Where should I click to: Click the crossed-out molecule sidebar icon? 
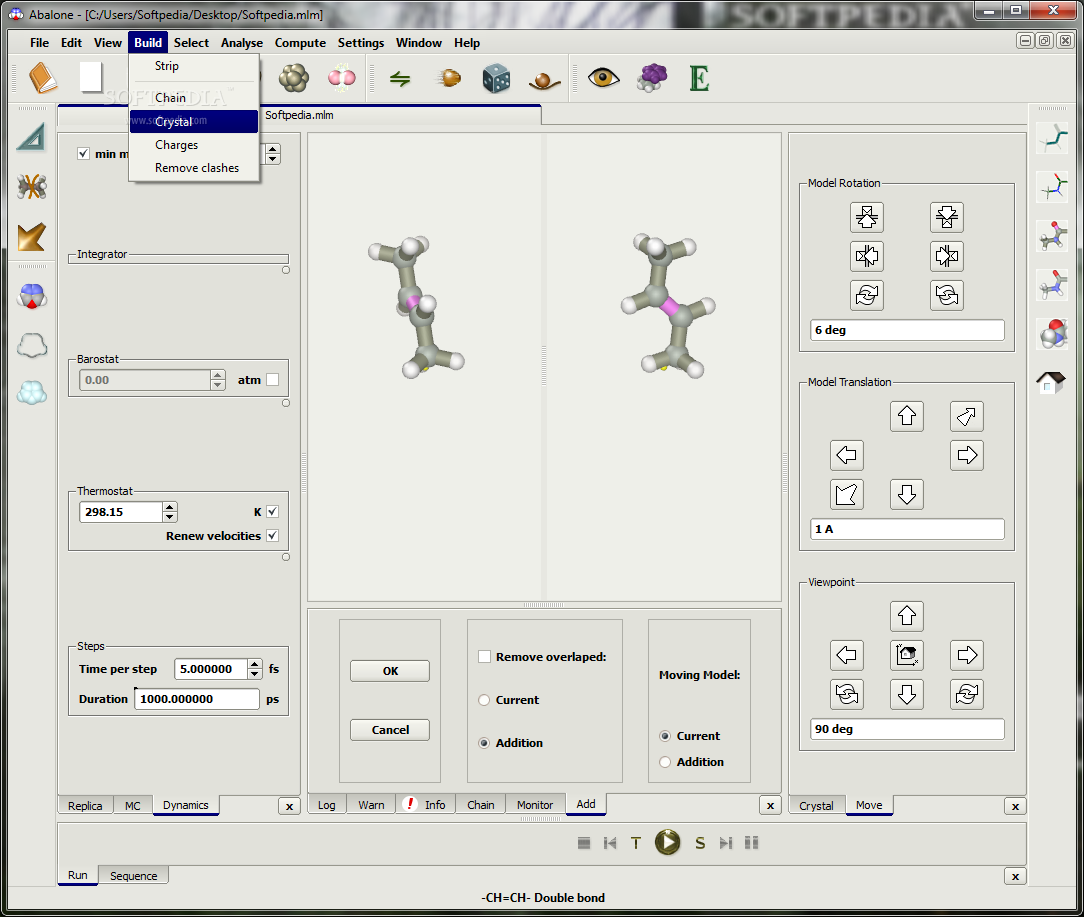point(32,187)
